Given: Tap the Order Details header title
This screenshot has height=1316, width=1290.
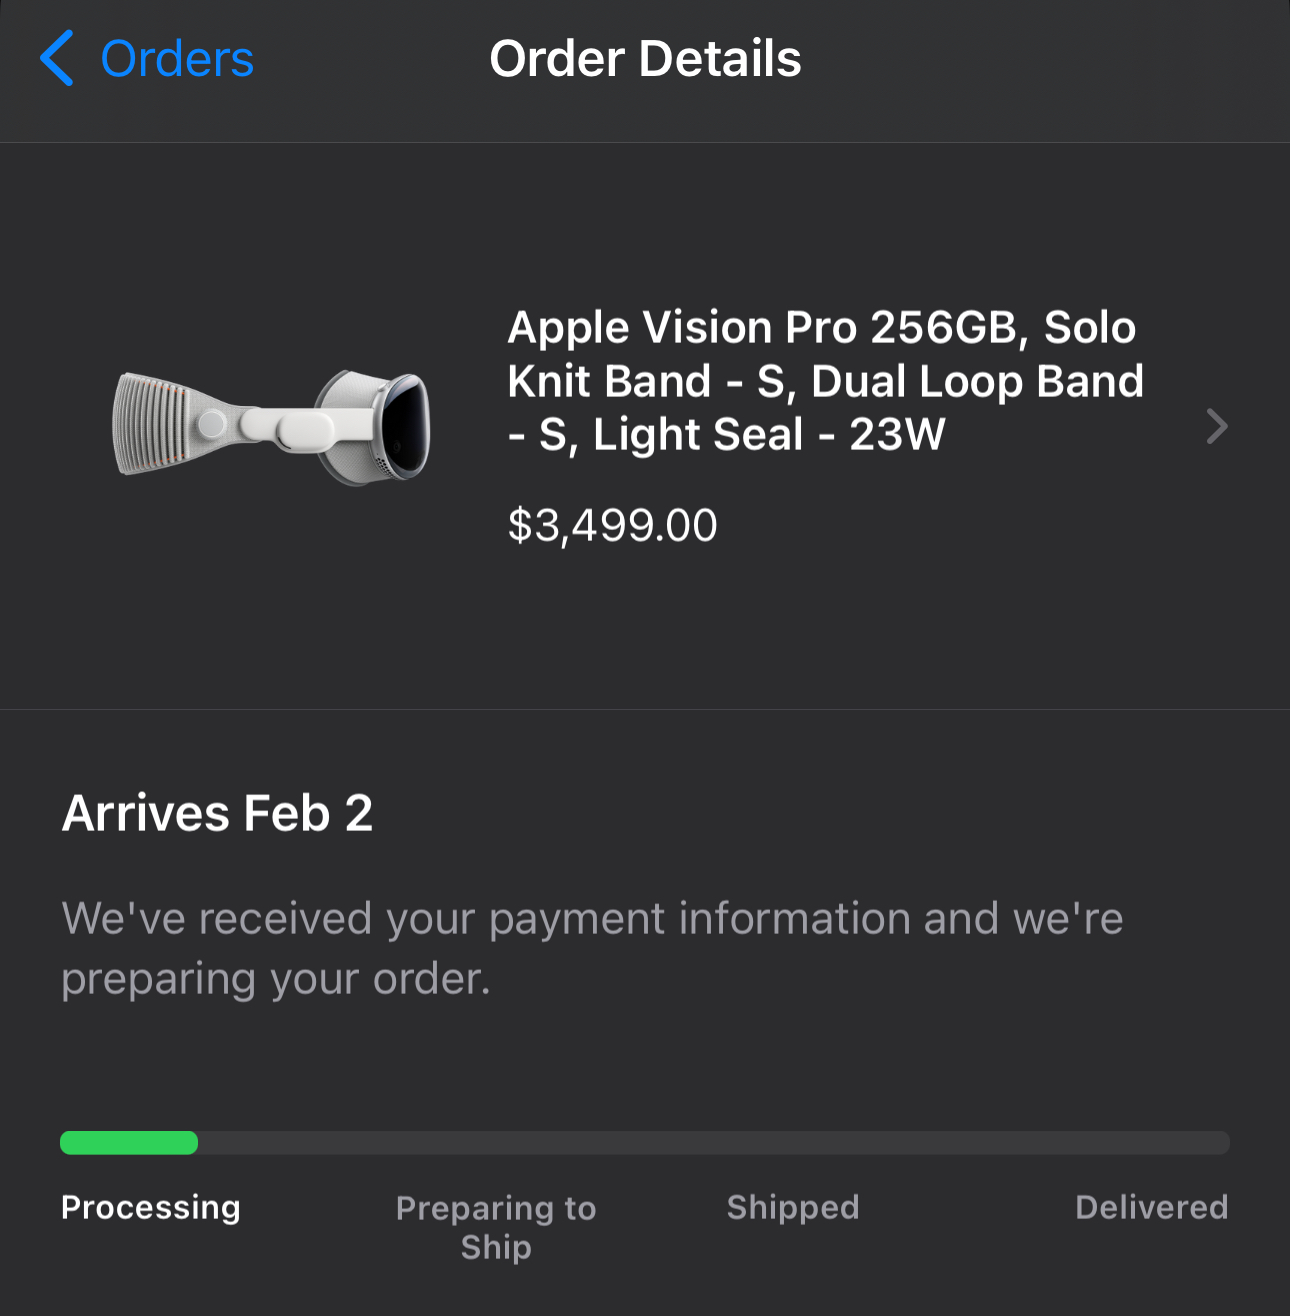Looking at the screenshot, I should (645, 59).
